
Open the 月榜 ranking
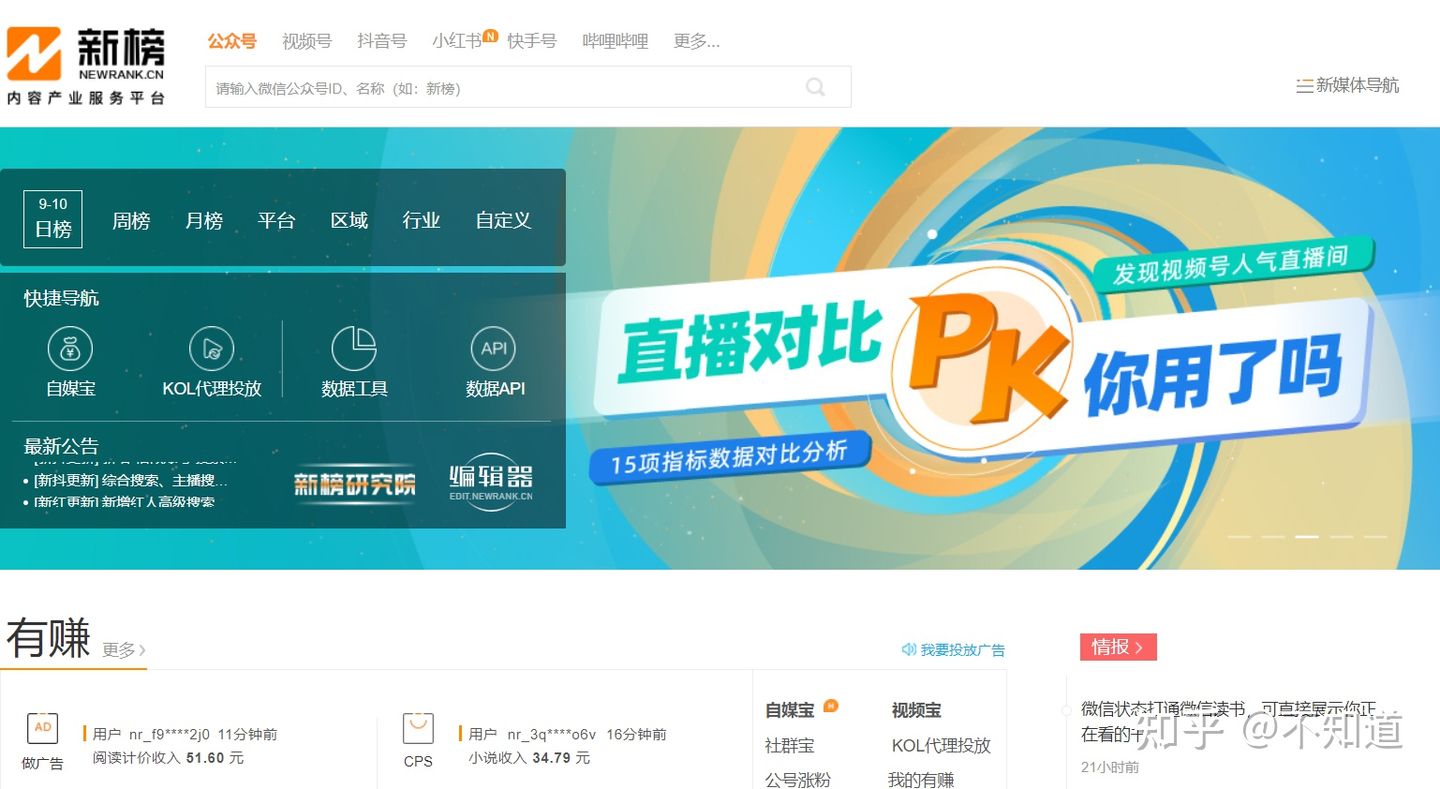click(204, 220)
